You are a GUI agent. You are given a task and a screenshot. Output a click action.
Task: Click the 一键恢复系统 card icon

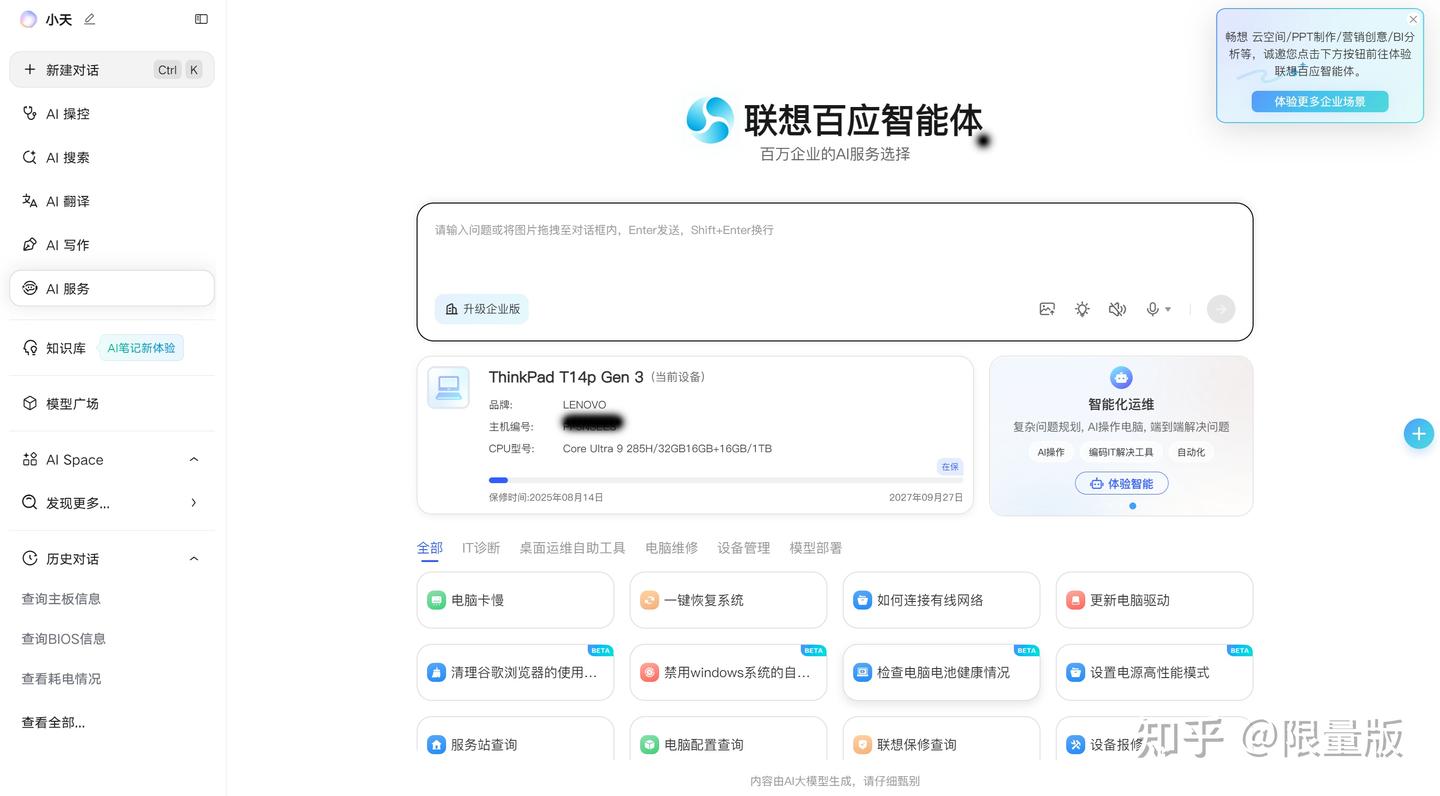(649, 600)
